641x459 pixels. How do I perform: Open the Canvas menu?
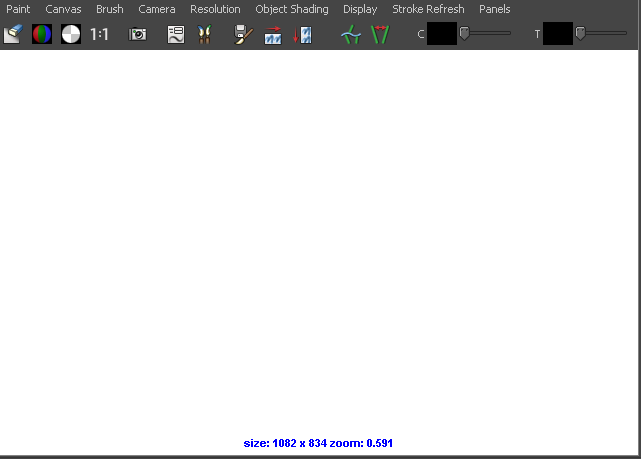[63, 9]
